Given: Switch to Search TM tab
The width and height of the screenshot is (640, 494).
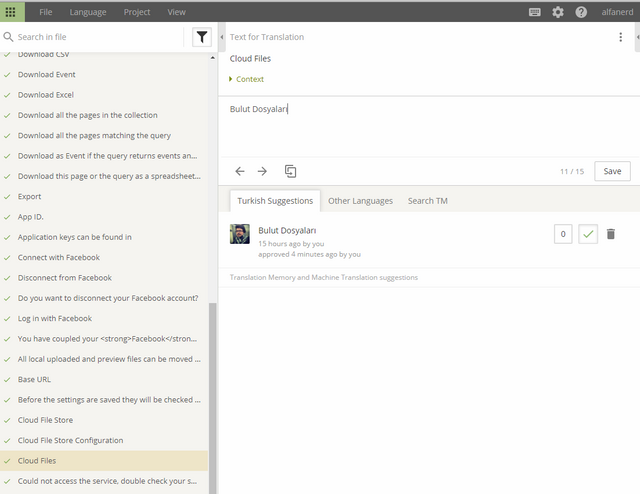Looking at the screenshot, I should [428, 201].
